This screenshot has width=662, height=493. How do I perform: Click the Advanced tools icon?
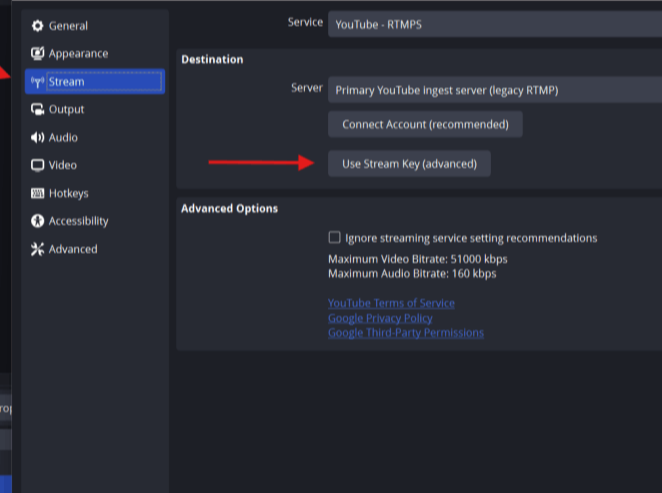point(37,249)
